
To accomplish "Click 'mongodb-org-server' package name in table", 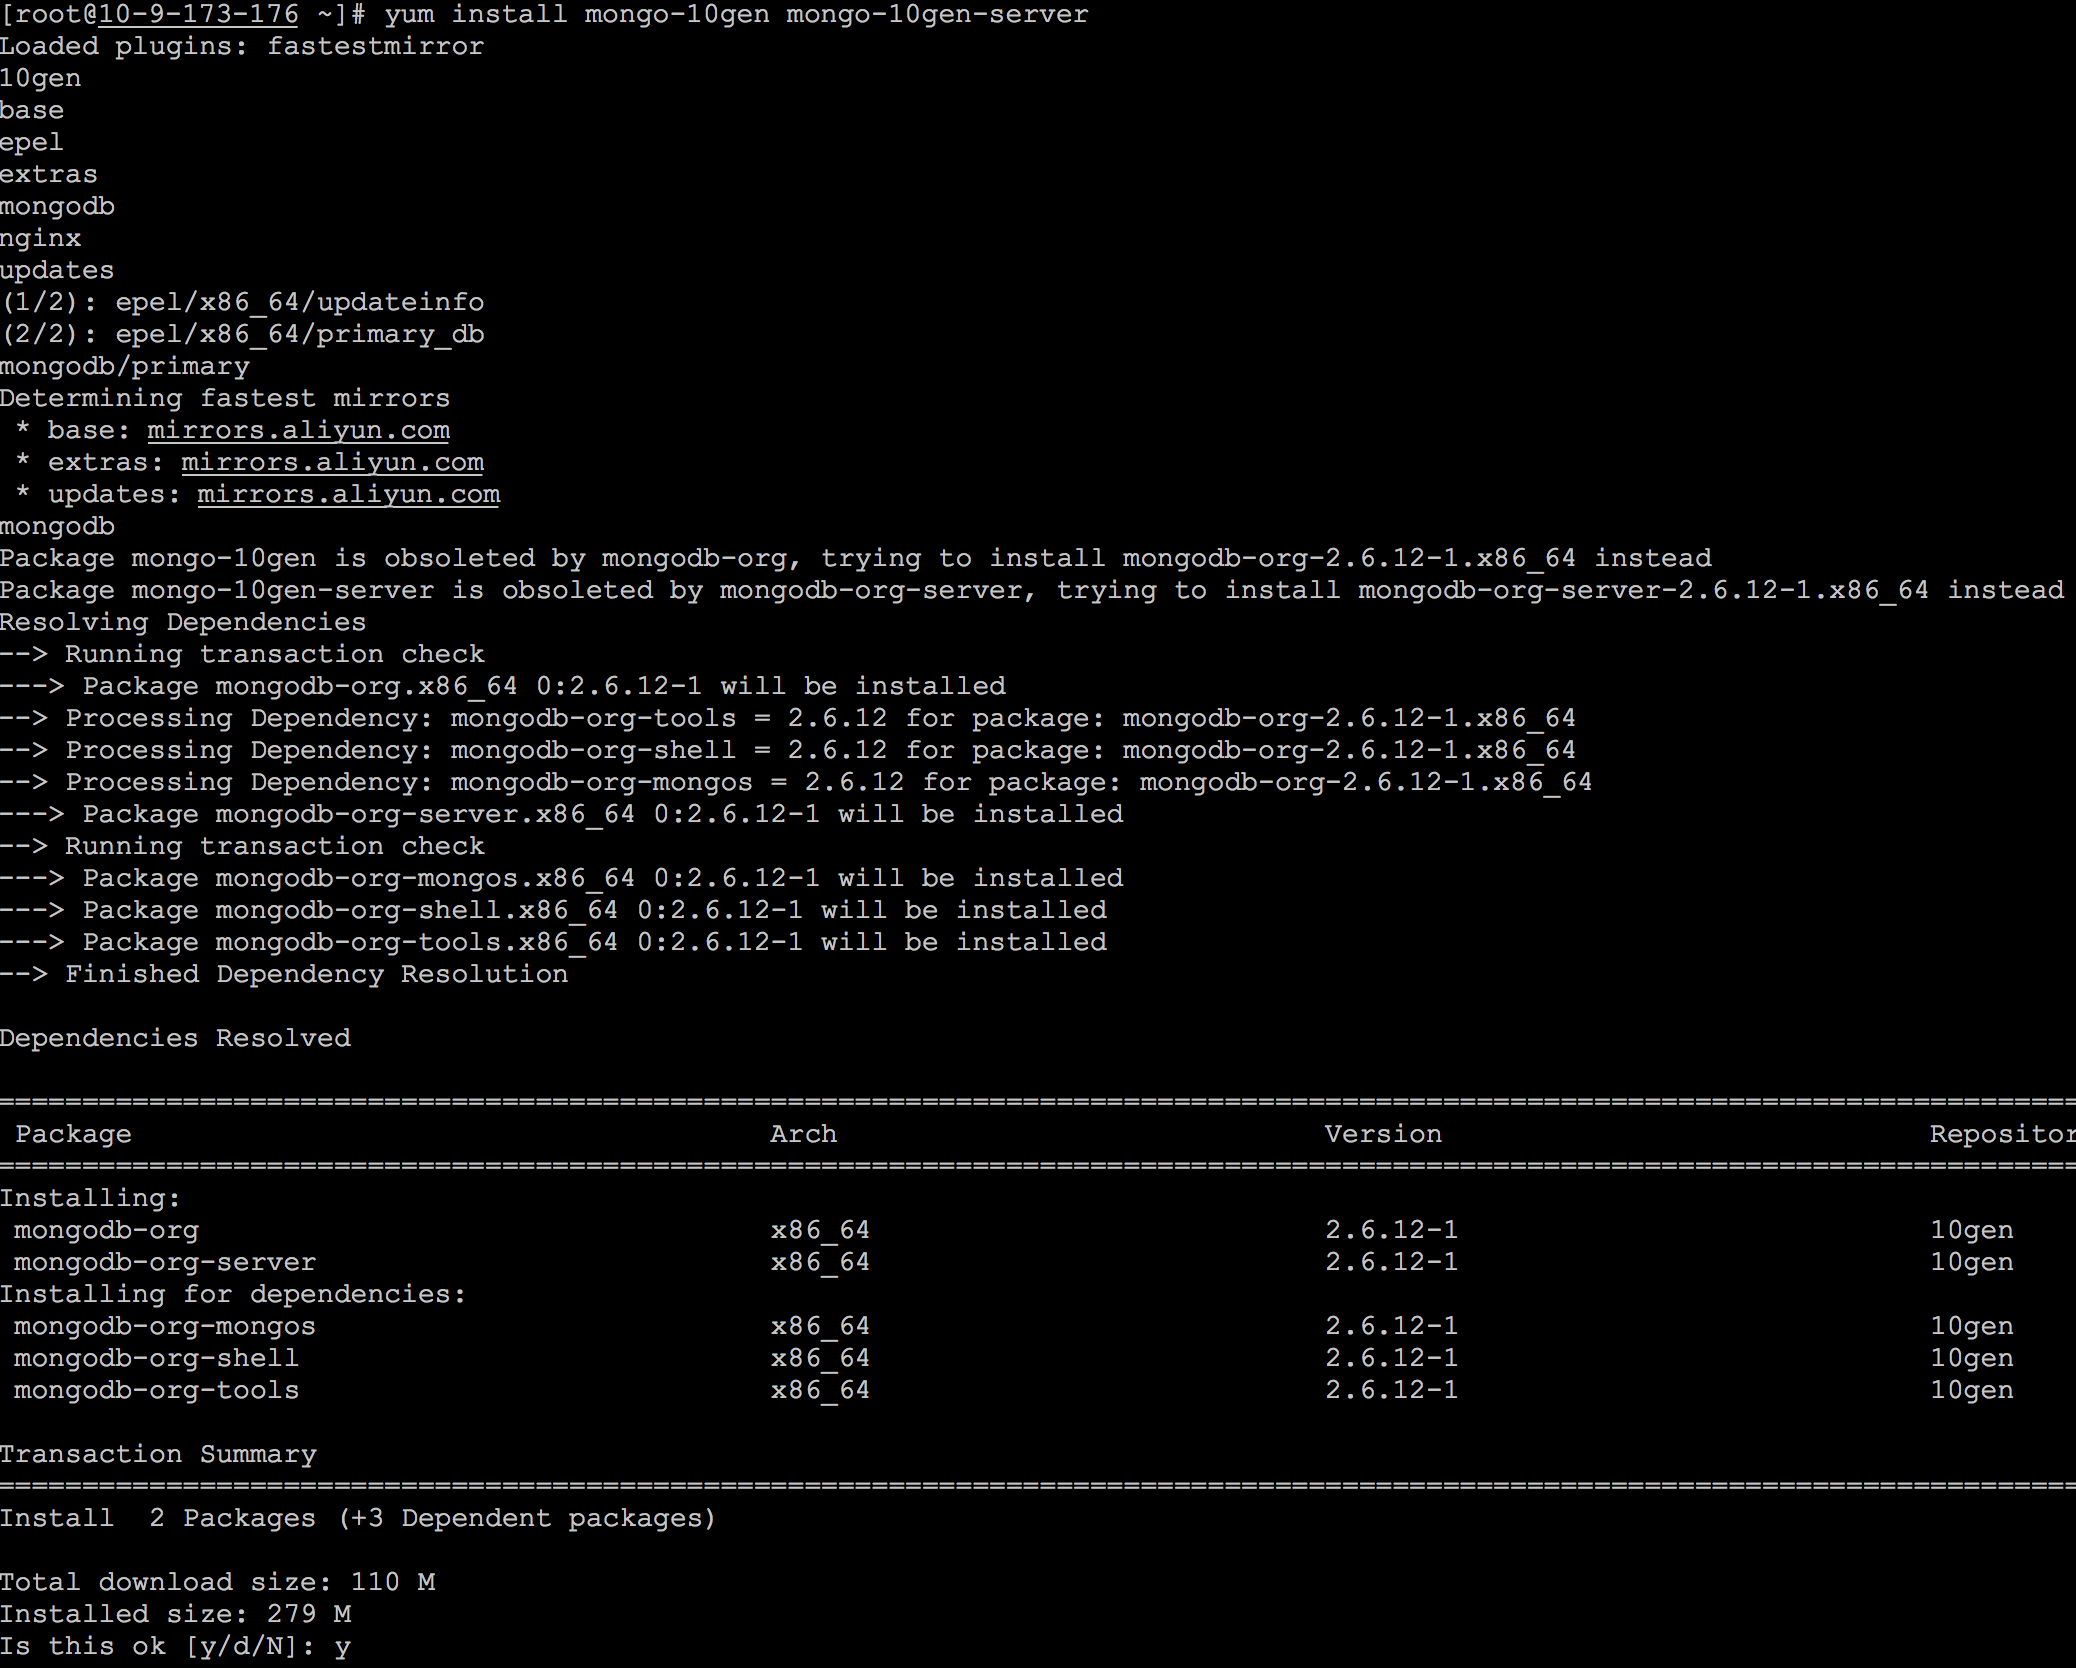I will point(165,1262).
